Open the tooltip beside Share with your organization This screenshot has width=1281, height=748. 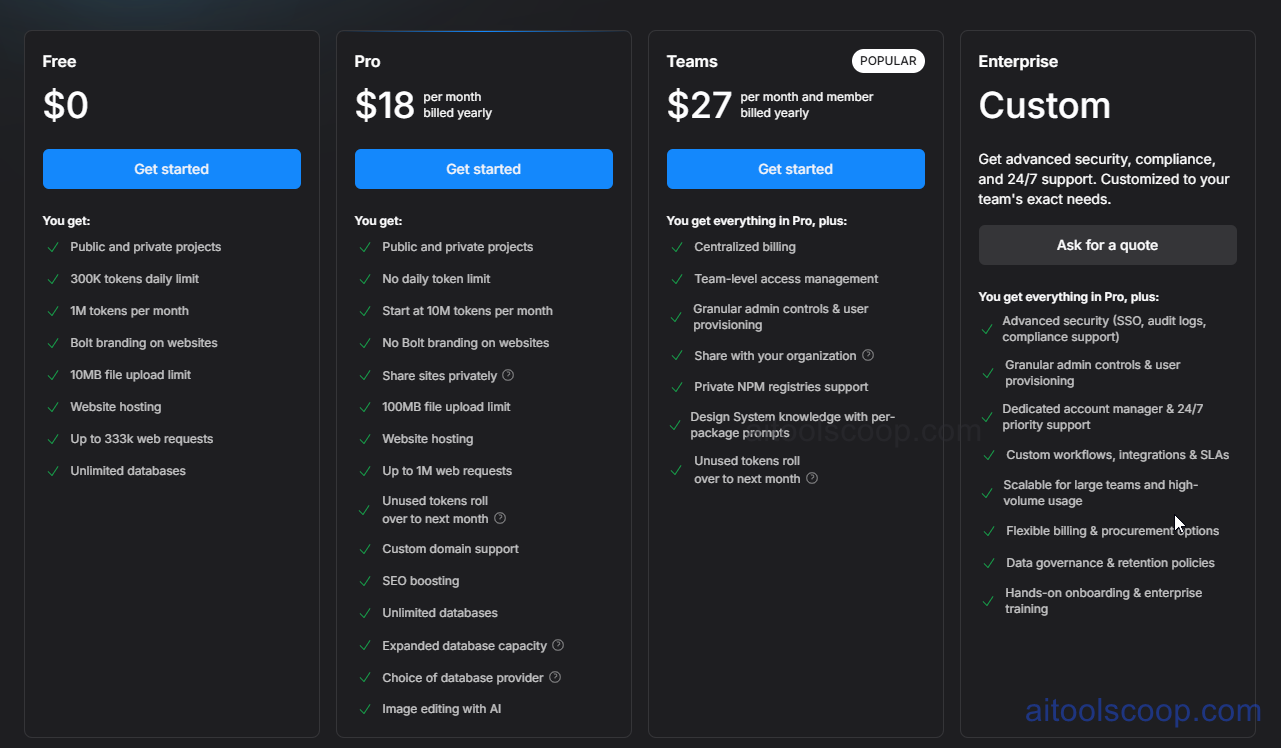(x=868, y=355)
